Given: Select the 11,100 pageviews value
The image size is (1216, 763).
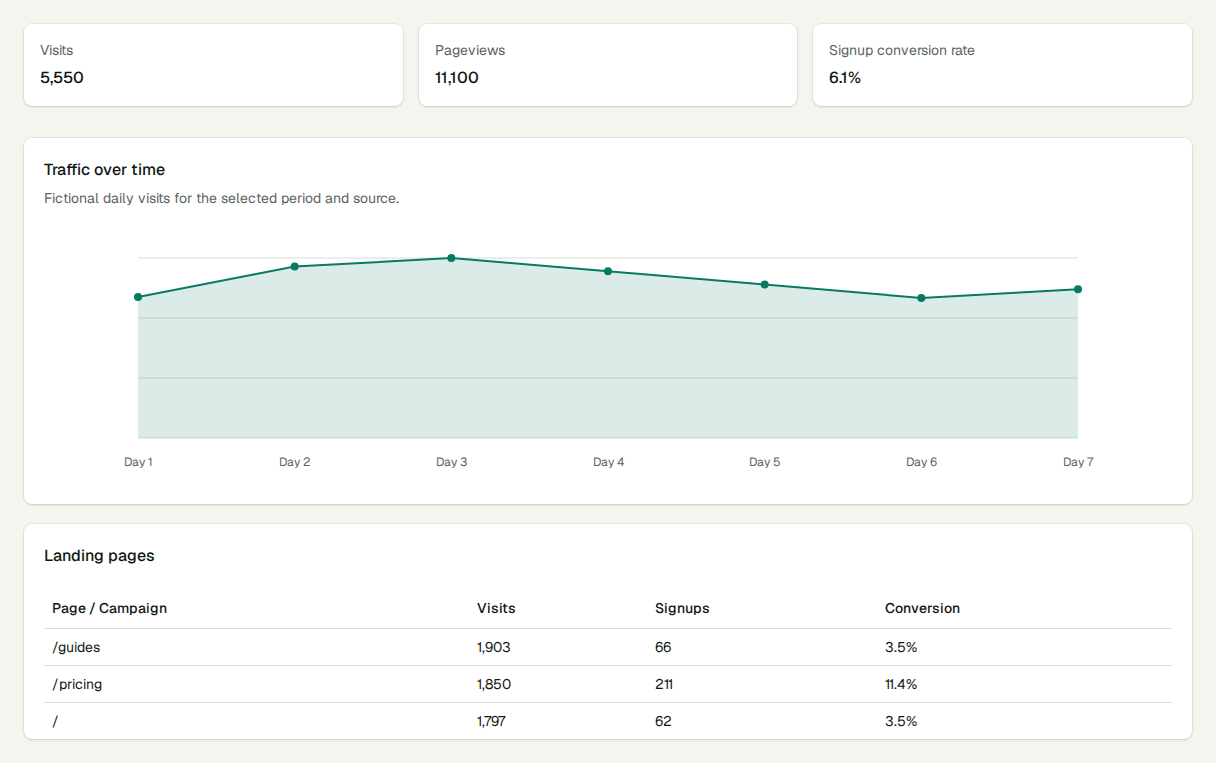Looking at the screenshot, I should pos(457,77).
